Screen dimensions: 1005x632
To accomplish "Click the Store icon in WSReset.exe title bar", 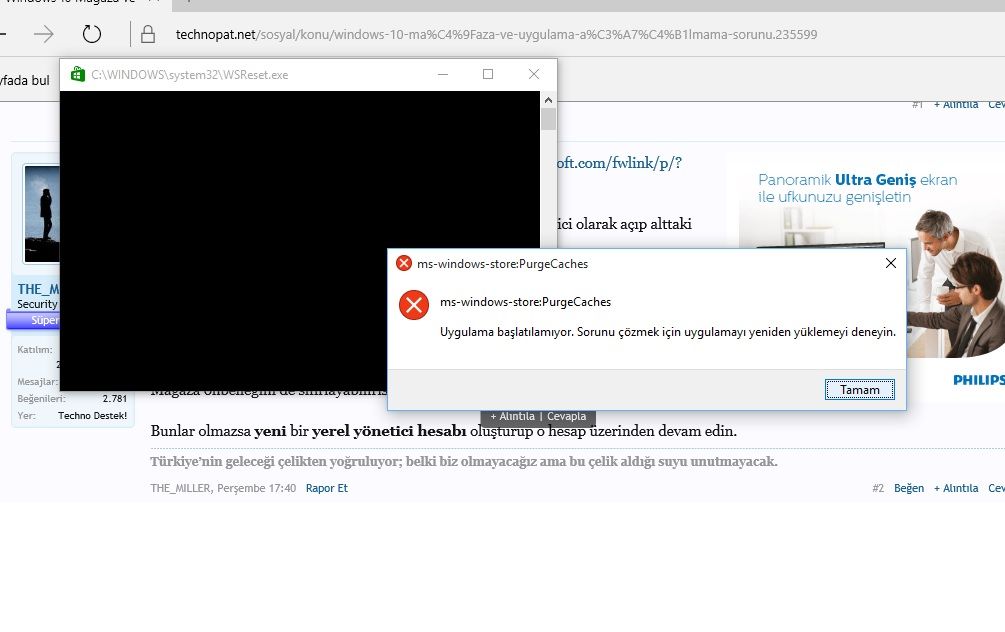I will [78, 74].
